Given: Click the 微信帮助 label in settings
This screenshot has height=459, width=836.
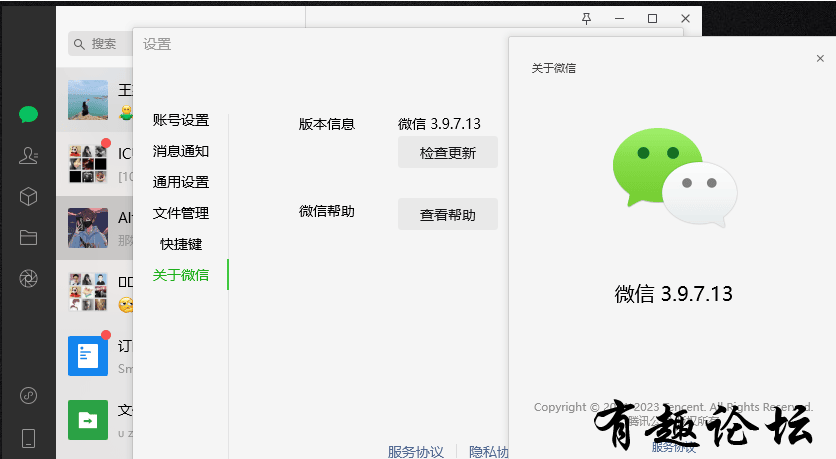Looking at the screenshot, I should 327,211.
